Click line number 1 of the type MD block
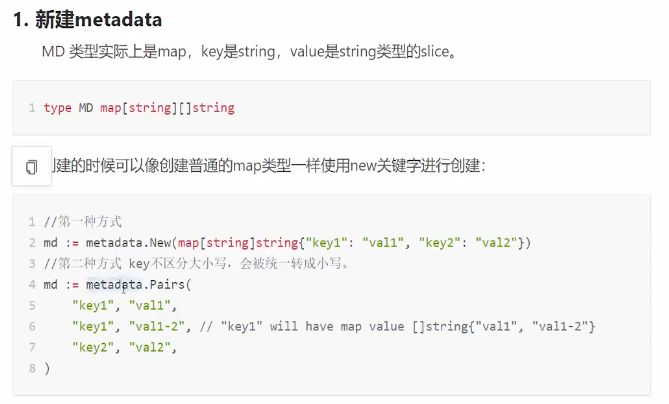This screenshot has width=669, height=404. pyautogui.click(x=32, y=108)
